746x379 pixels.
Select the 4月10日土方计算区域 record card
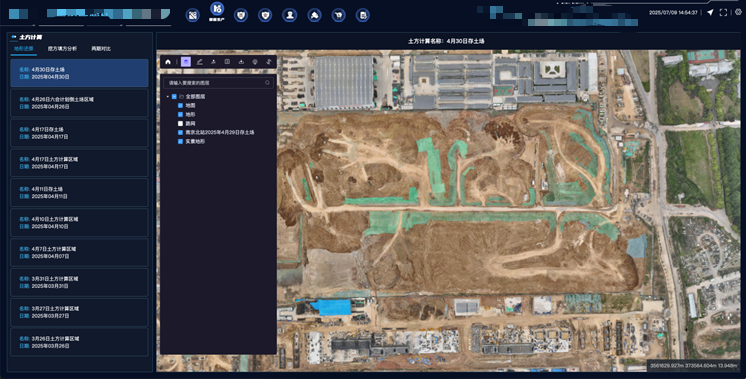[79, 223]
